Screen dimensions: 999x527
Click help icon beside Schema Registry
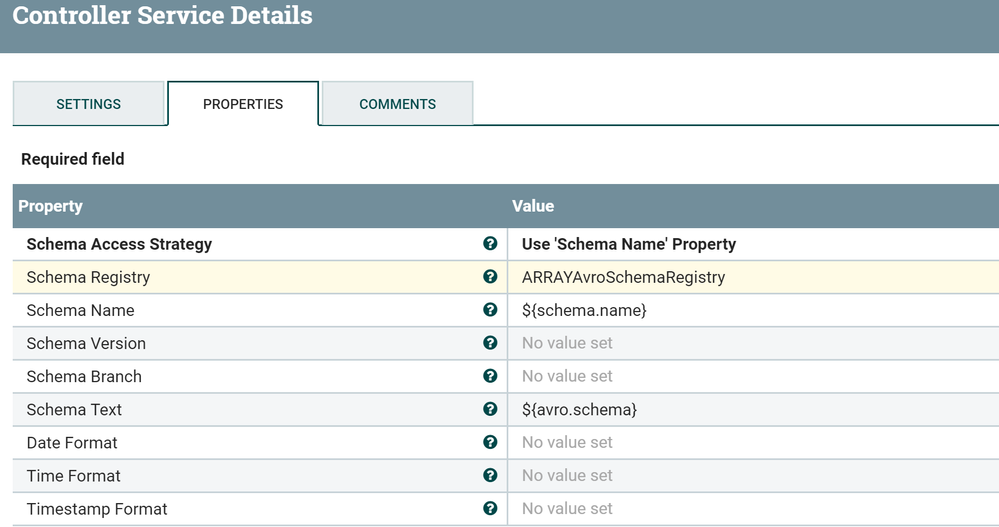(x=490, y=277)
